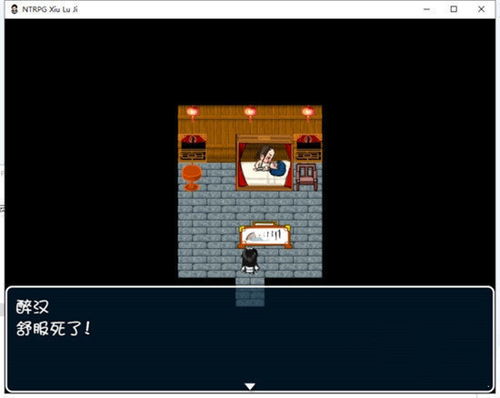Image resolution: width=500 pixels, height=398 pixels.
Task: Click the left red lantern on the wall
Action: click(193, 113)
